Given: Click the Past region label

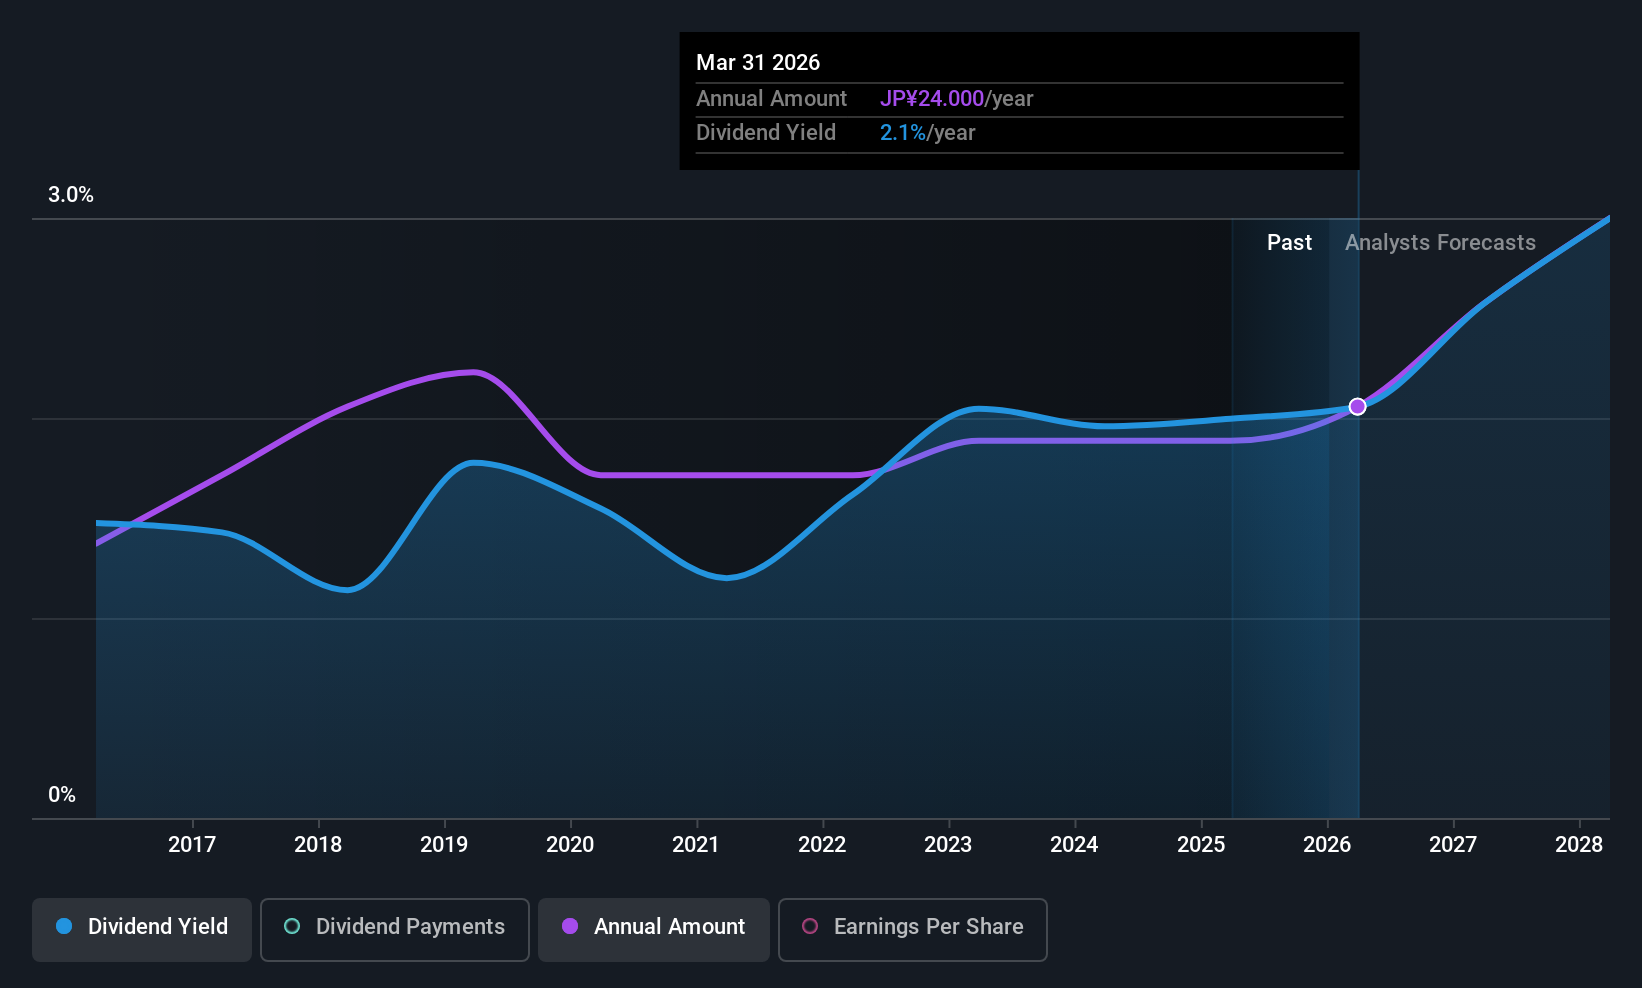Looking at the screenshot, I should [x=1289, y=242].
